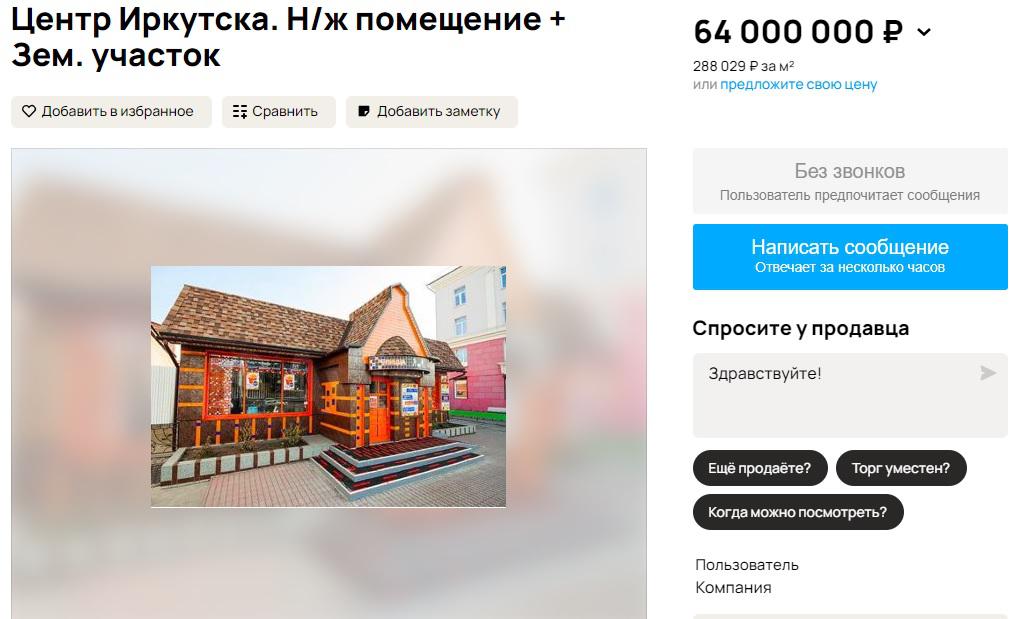Open the building photo in the gallery

(328, 387)
